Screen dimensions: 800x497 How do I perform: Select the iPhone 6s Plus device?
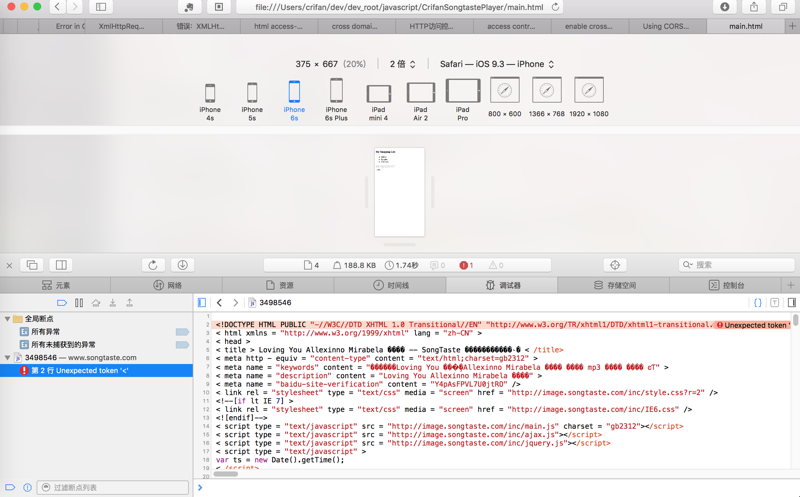pos(336,100)
